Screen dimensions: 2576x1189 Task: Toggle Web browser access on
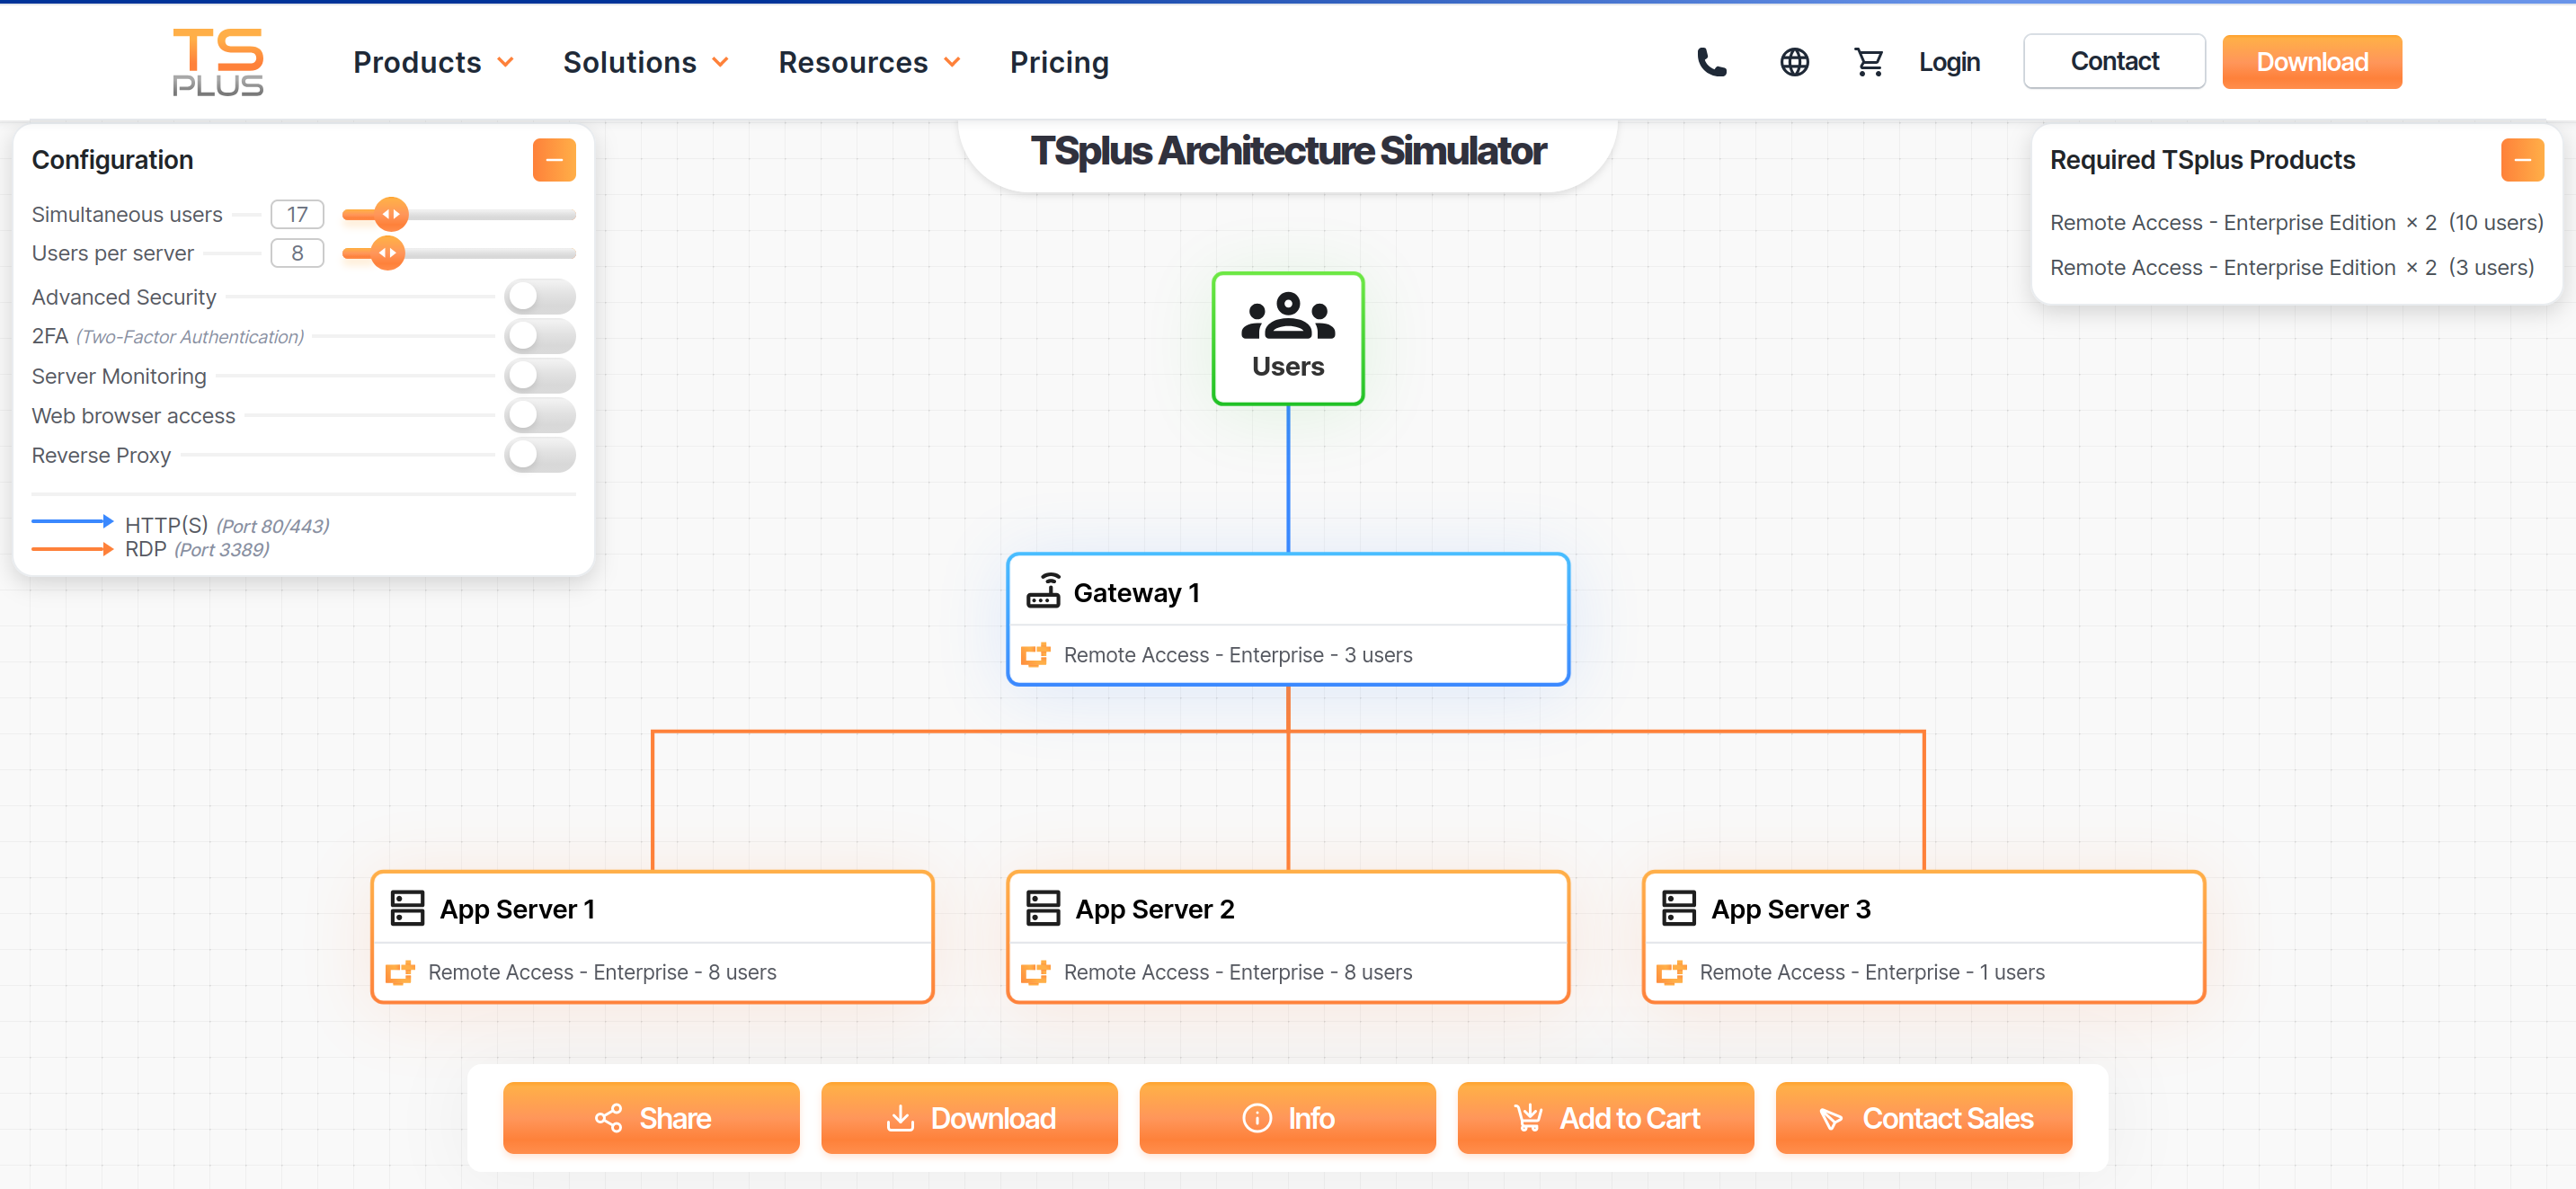point(540,415)
